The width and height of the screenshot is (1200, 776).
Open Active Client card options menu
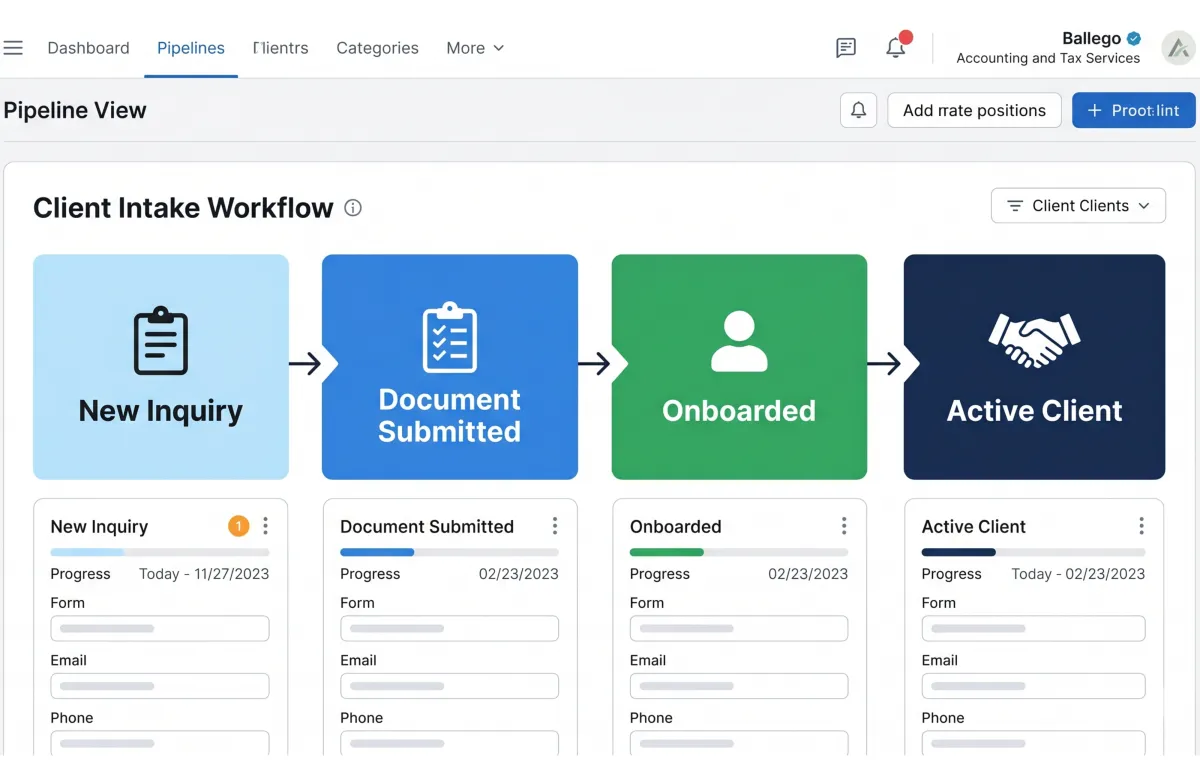pyautogui.click(x=1141, y=526)
